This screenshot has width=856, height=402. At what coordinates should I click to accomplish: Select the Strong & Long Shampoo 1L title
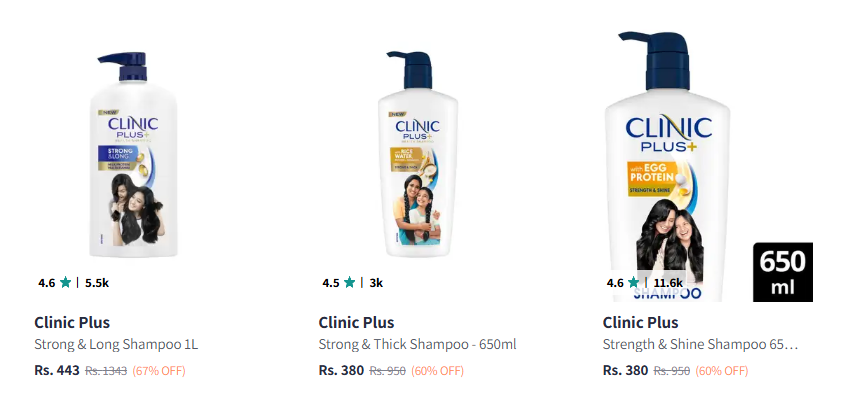click(116, 345)
